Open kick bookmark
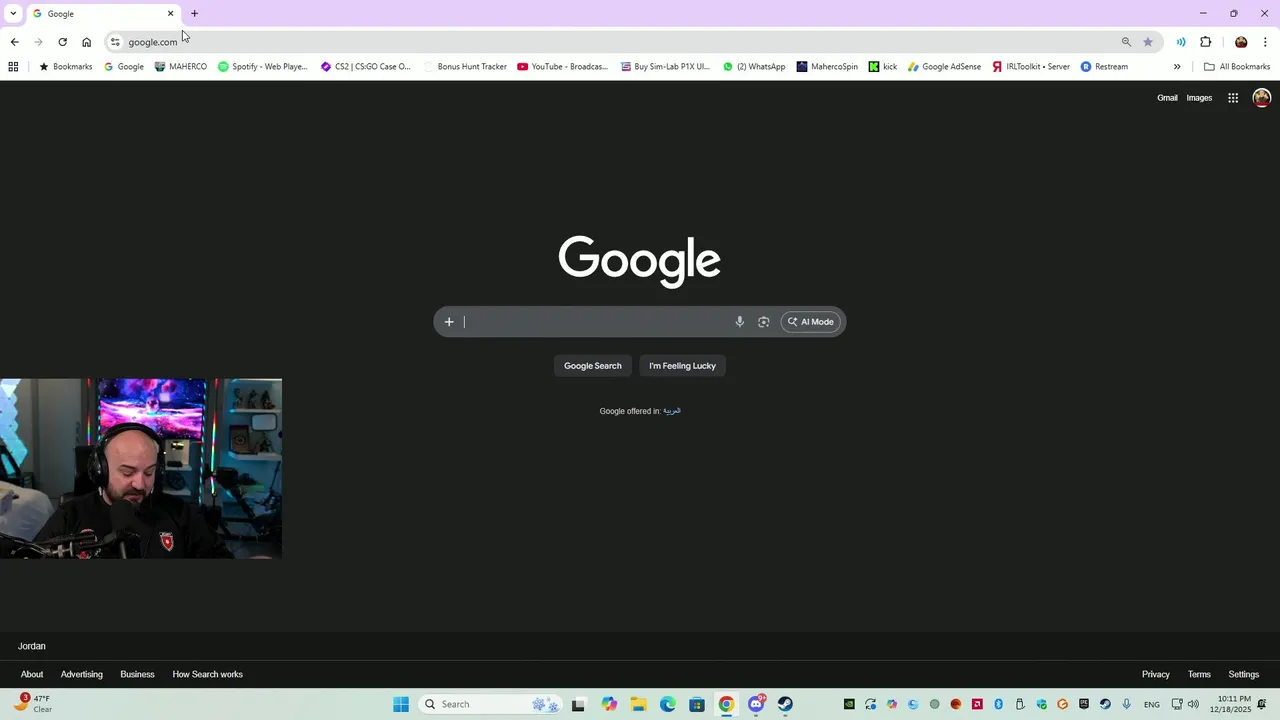Image resolution: width=1280 pixels, height=720 pixels. point(883,67)
